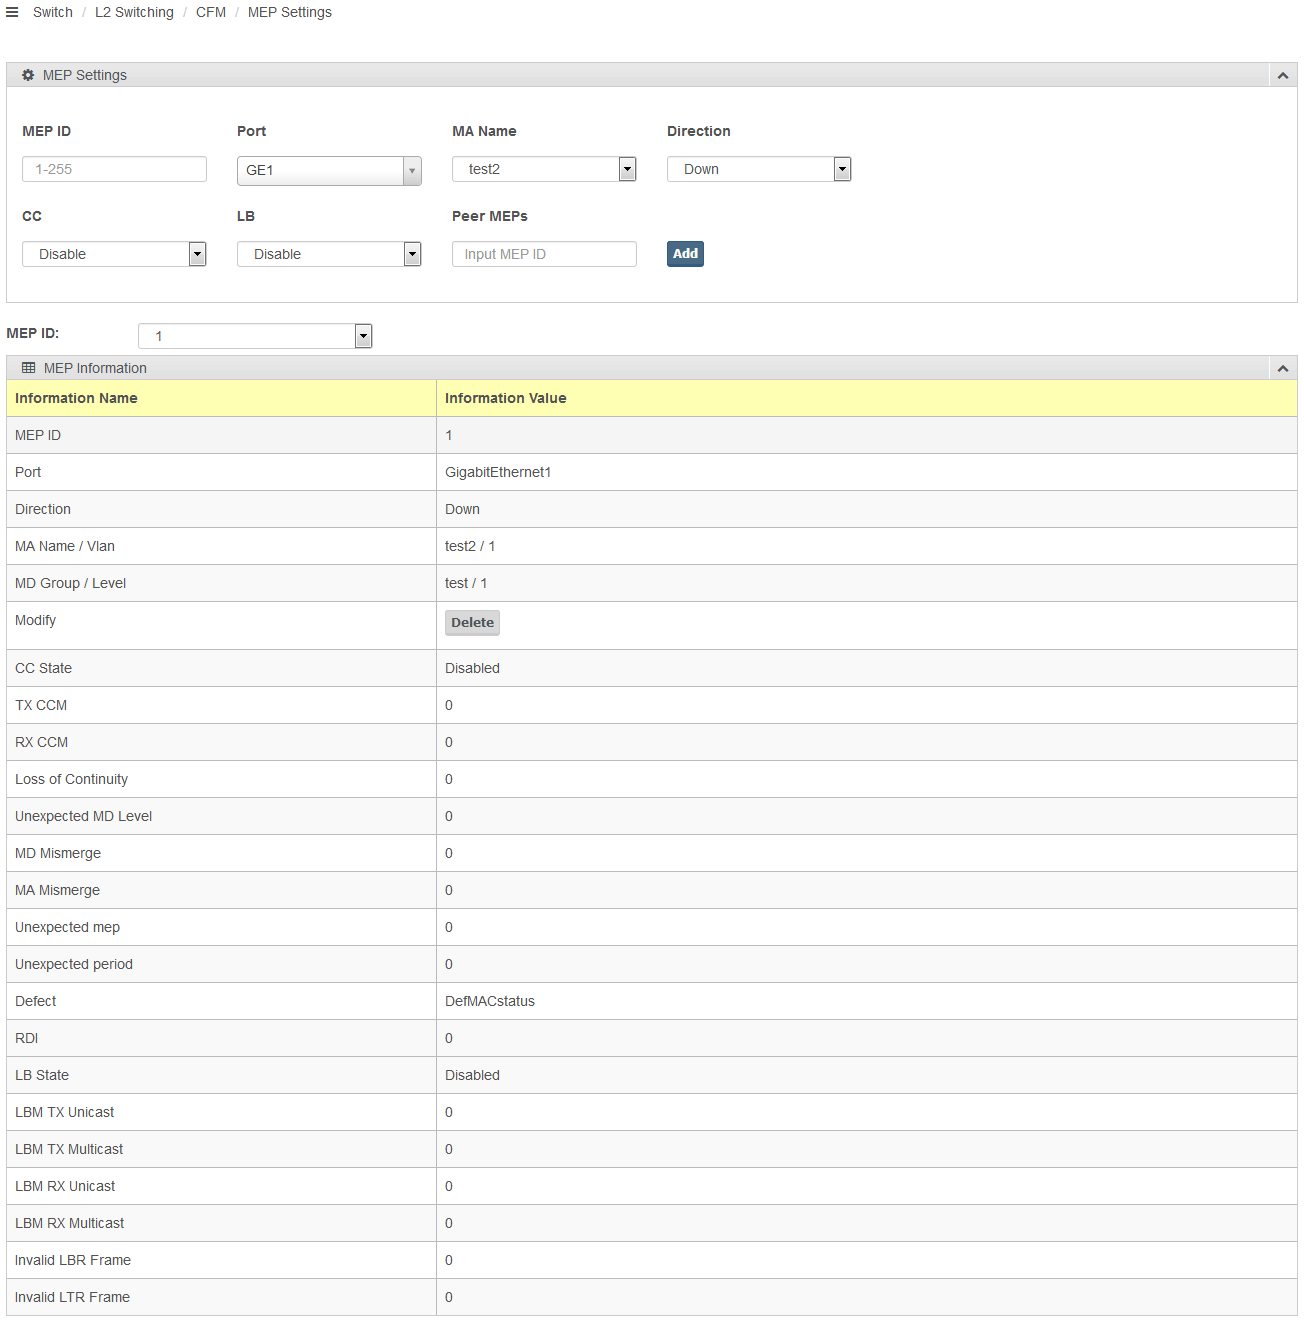Focus the Peer MEPs input field
This screenshot has height=1325, width=1304.
(x=544, y=254)
